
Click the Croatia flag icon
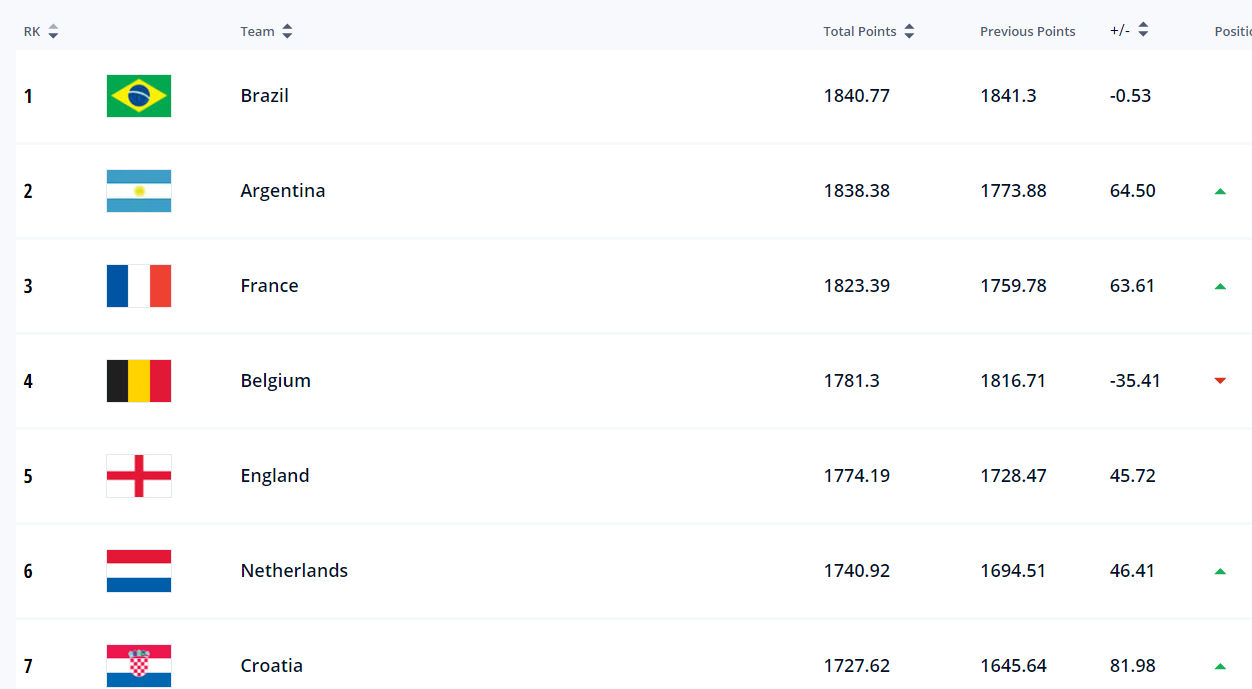point(139,666)
